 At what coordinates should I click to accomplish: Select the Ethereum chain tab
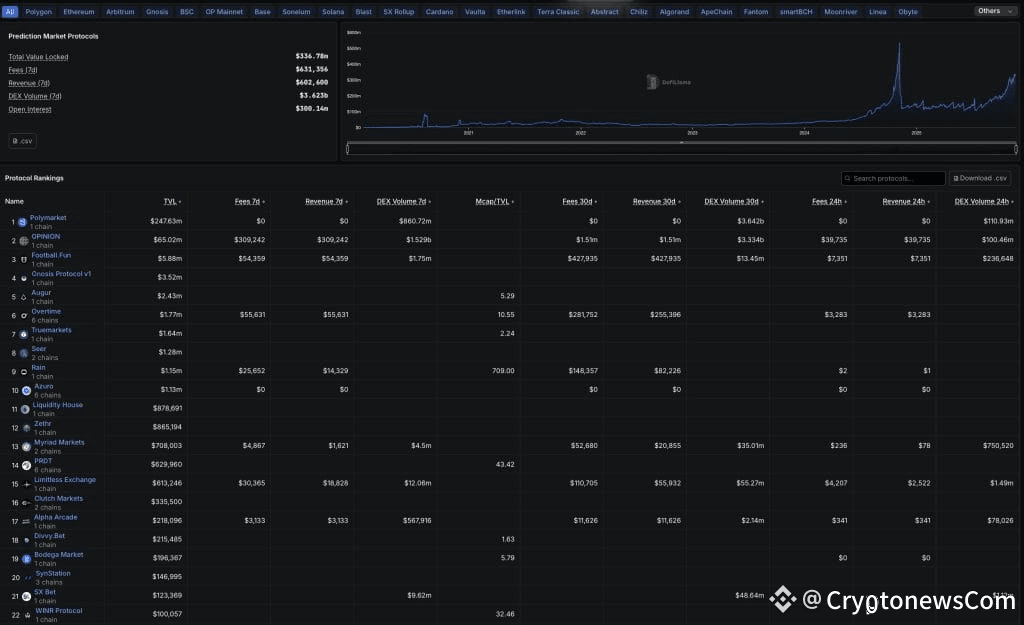pyautogui.click(x=79, y=12)
